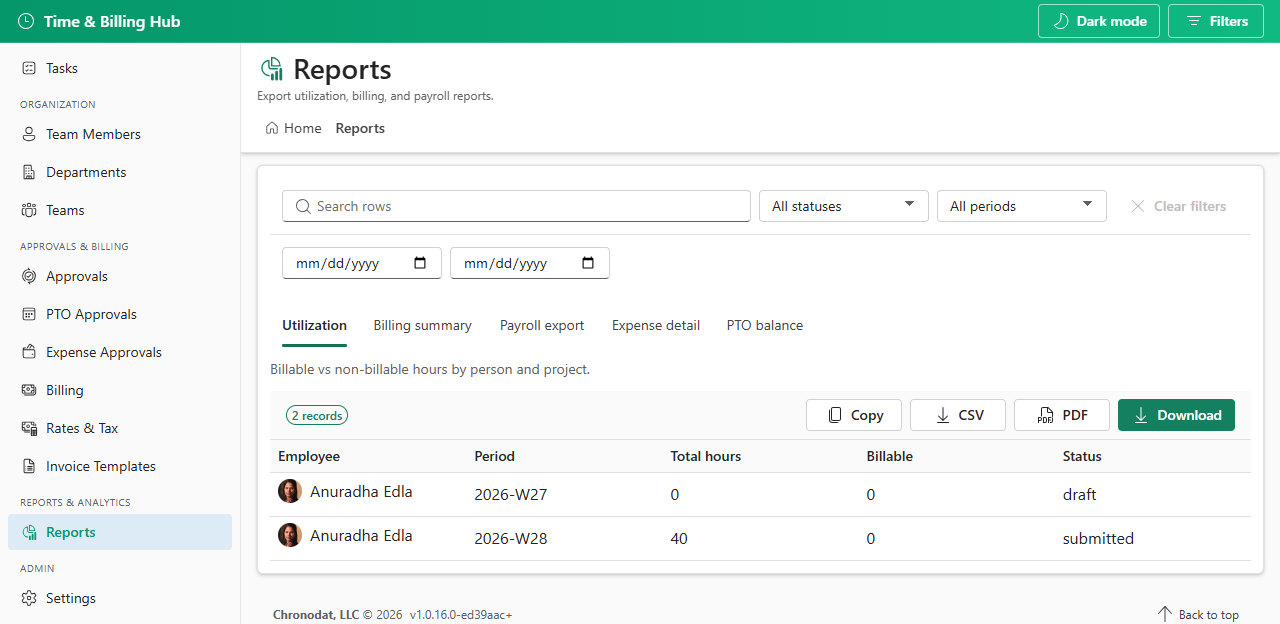Click the PTO Approvals calendar icon
This screenshot has height=624, width=1280.
(29, 314)
